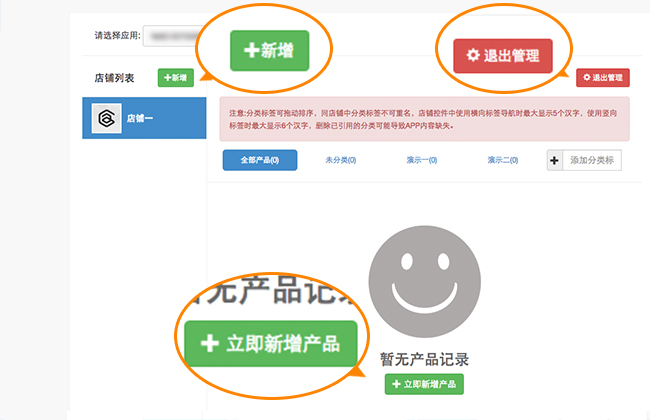Go to the 演示二(0) category tab

coord(503,160)
